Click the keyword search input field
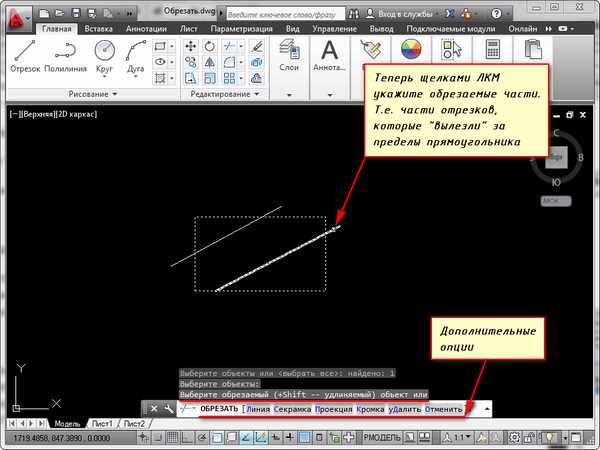 point(285,14)
